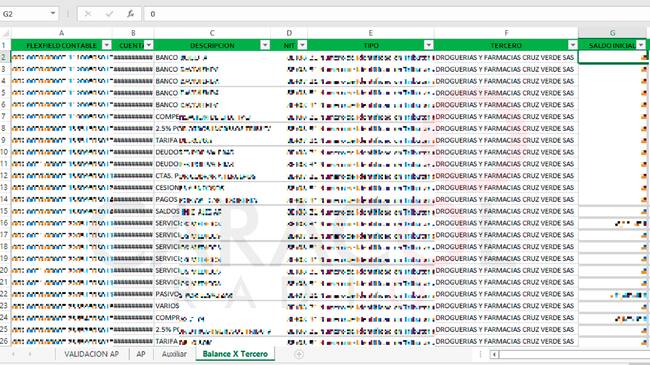The height and width of the screenshot is (365, 650).
Task: Select column D header
Action: click(x=289, y=33)
